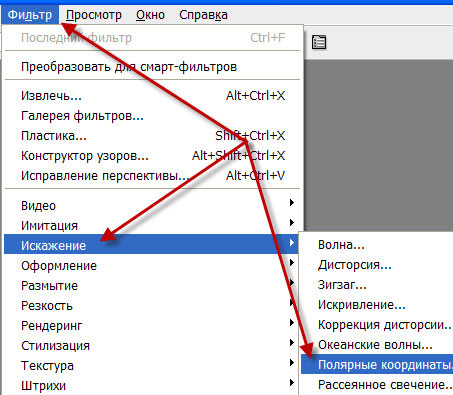Choose the Зигзаг... filter
Image resolution: width=453 pixels, height=395 pixels.
377,285
